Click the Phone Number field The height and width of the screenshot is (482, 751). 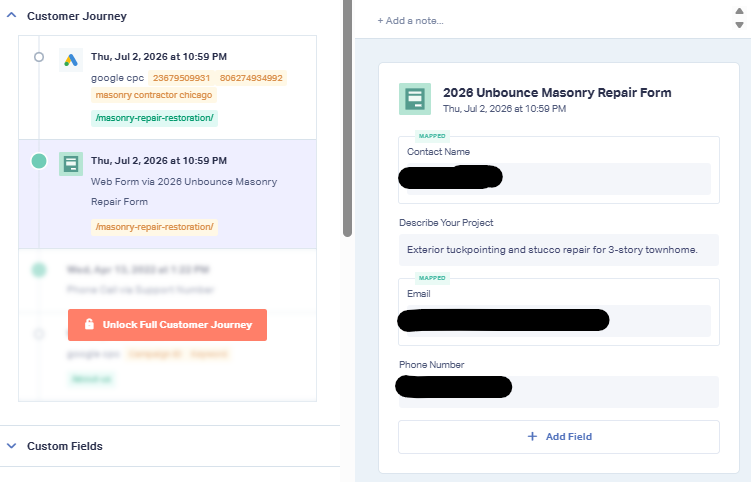tap(558, 392)
